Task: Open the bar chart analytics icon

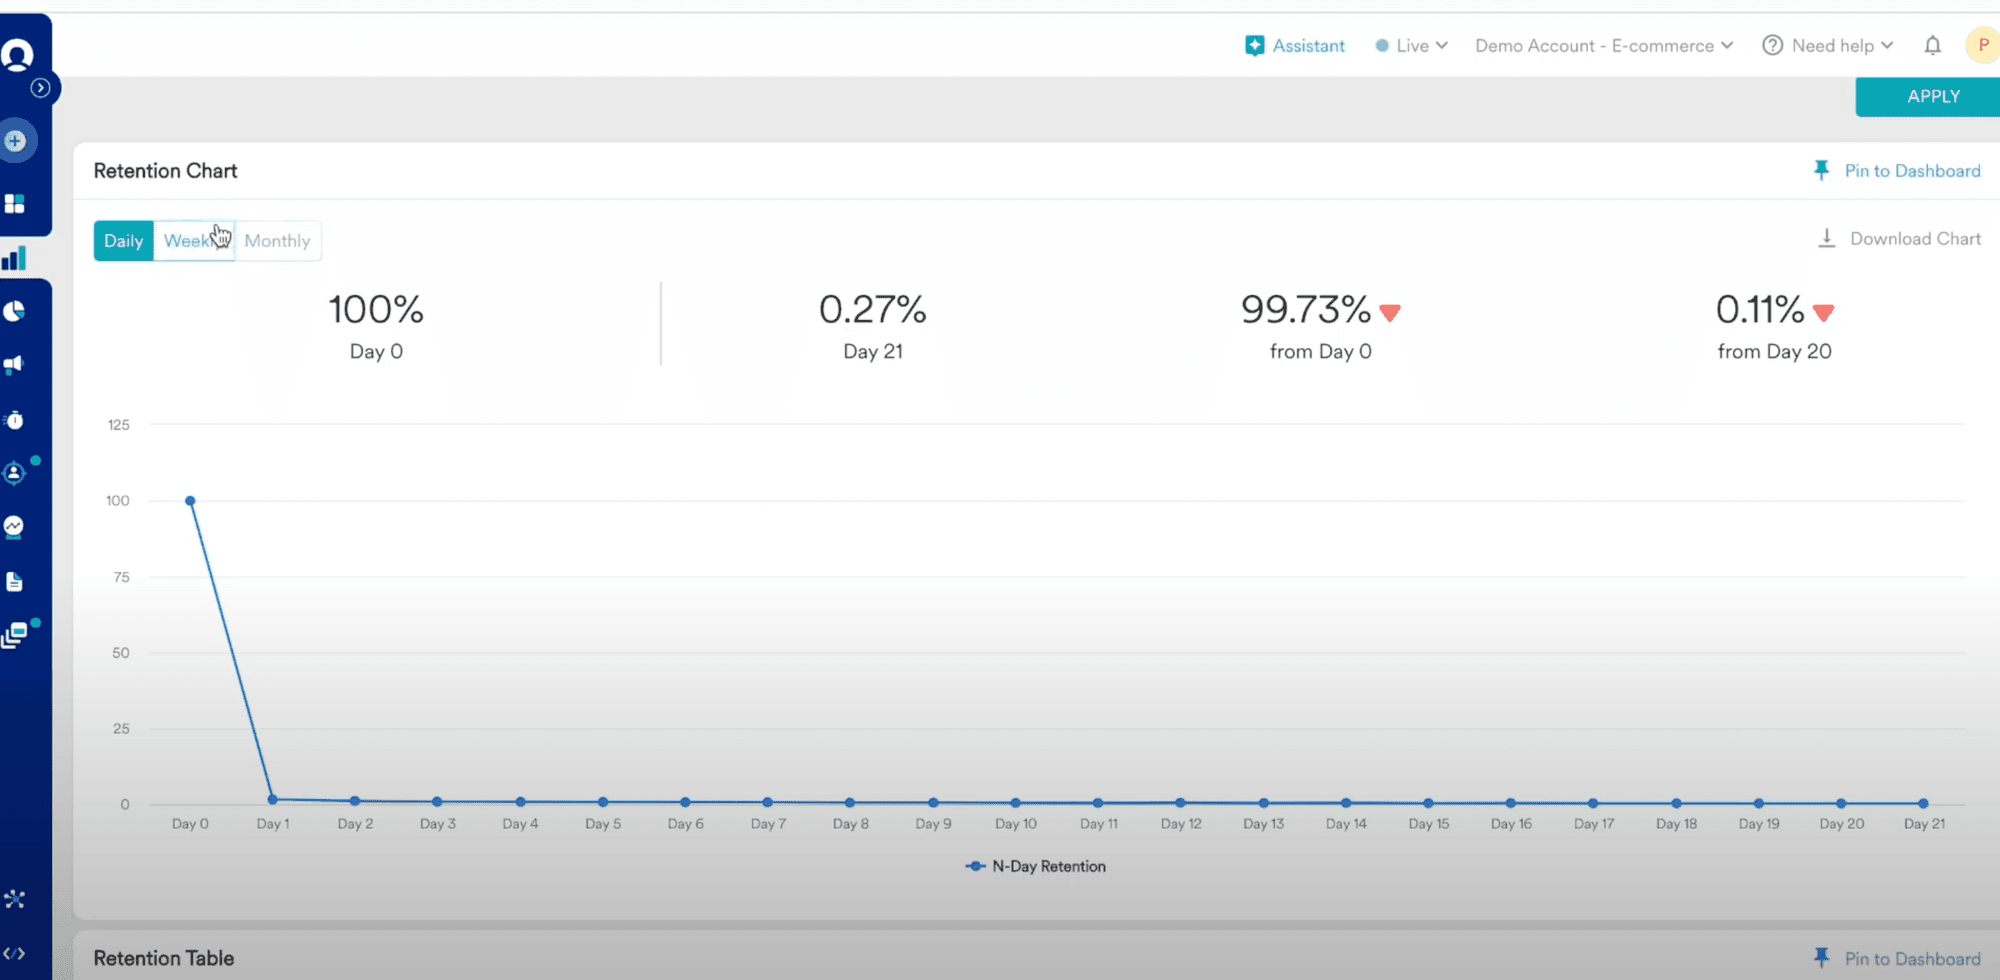Action: [14, 259]
